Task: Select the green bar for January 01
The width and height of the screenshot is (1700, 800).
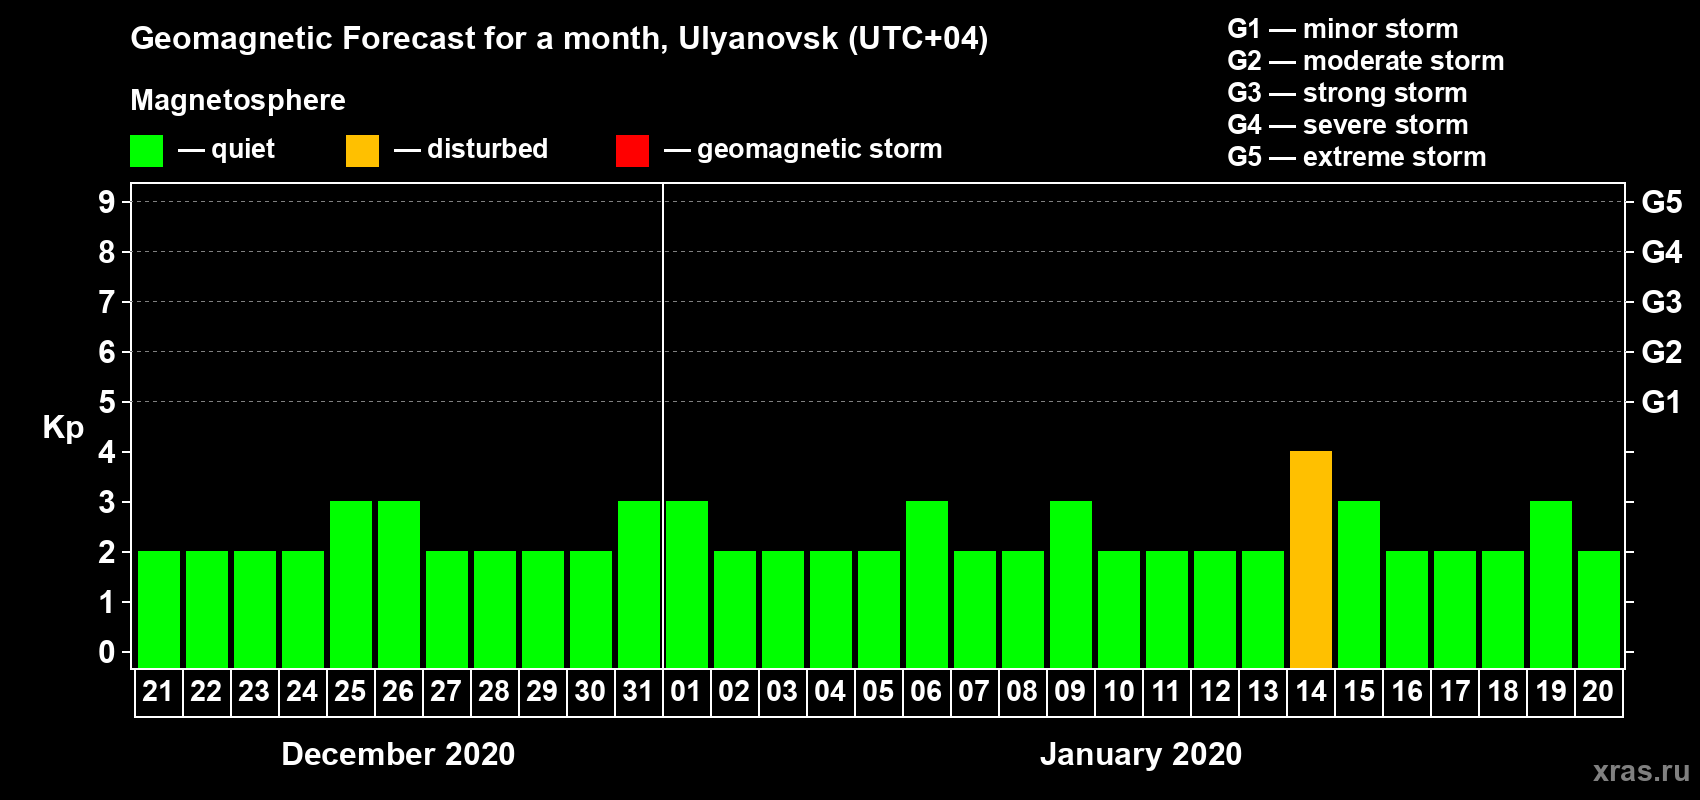Action: click(x=687, y=584)
